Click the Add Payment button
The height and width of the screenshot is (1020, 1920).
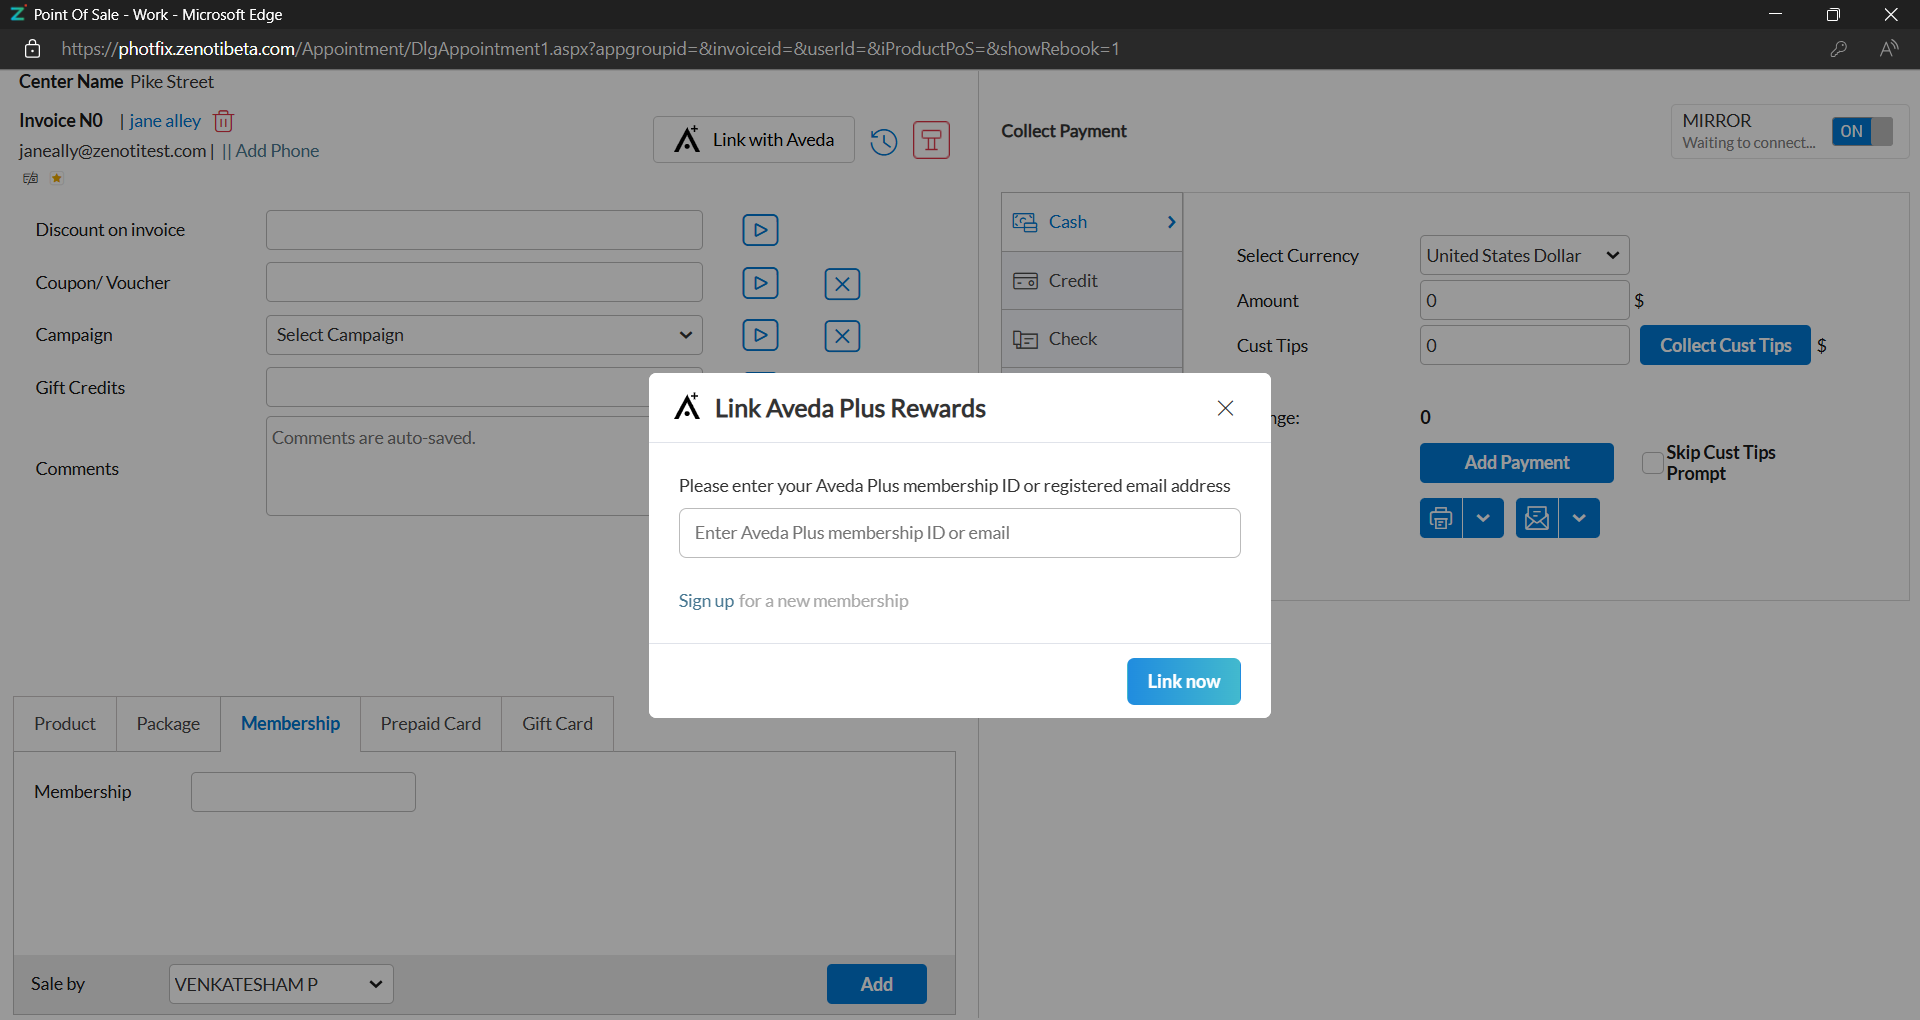(x=1516, y=463)
